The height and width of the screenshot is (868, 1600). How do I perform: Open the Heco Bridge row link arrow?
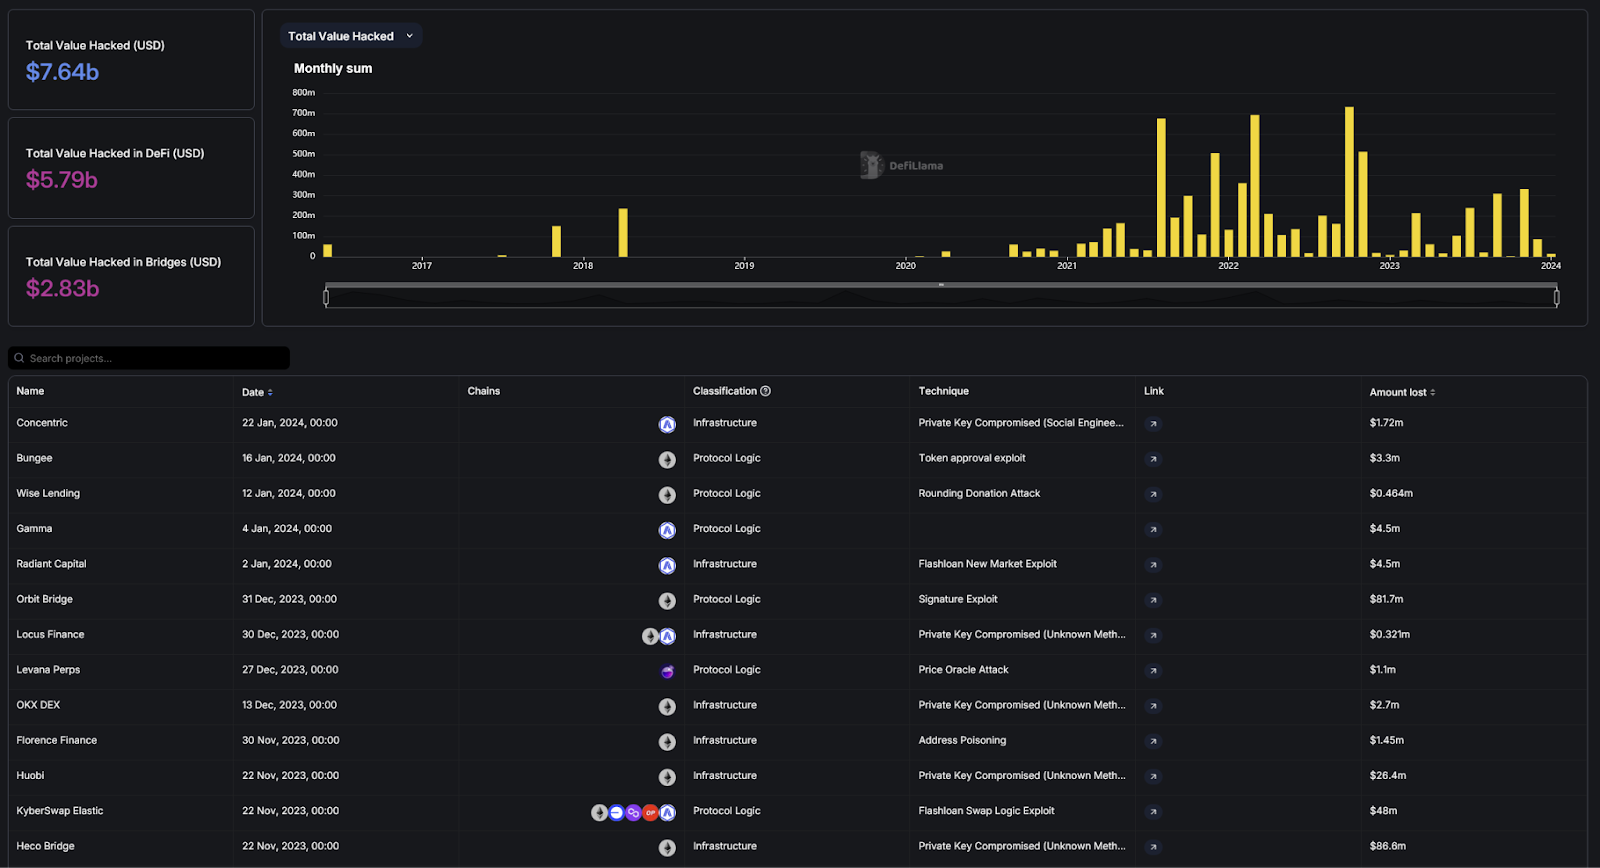[1153, 847]
